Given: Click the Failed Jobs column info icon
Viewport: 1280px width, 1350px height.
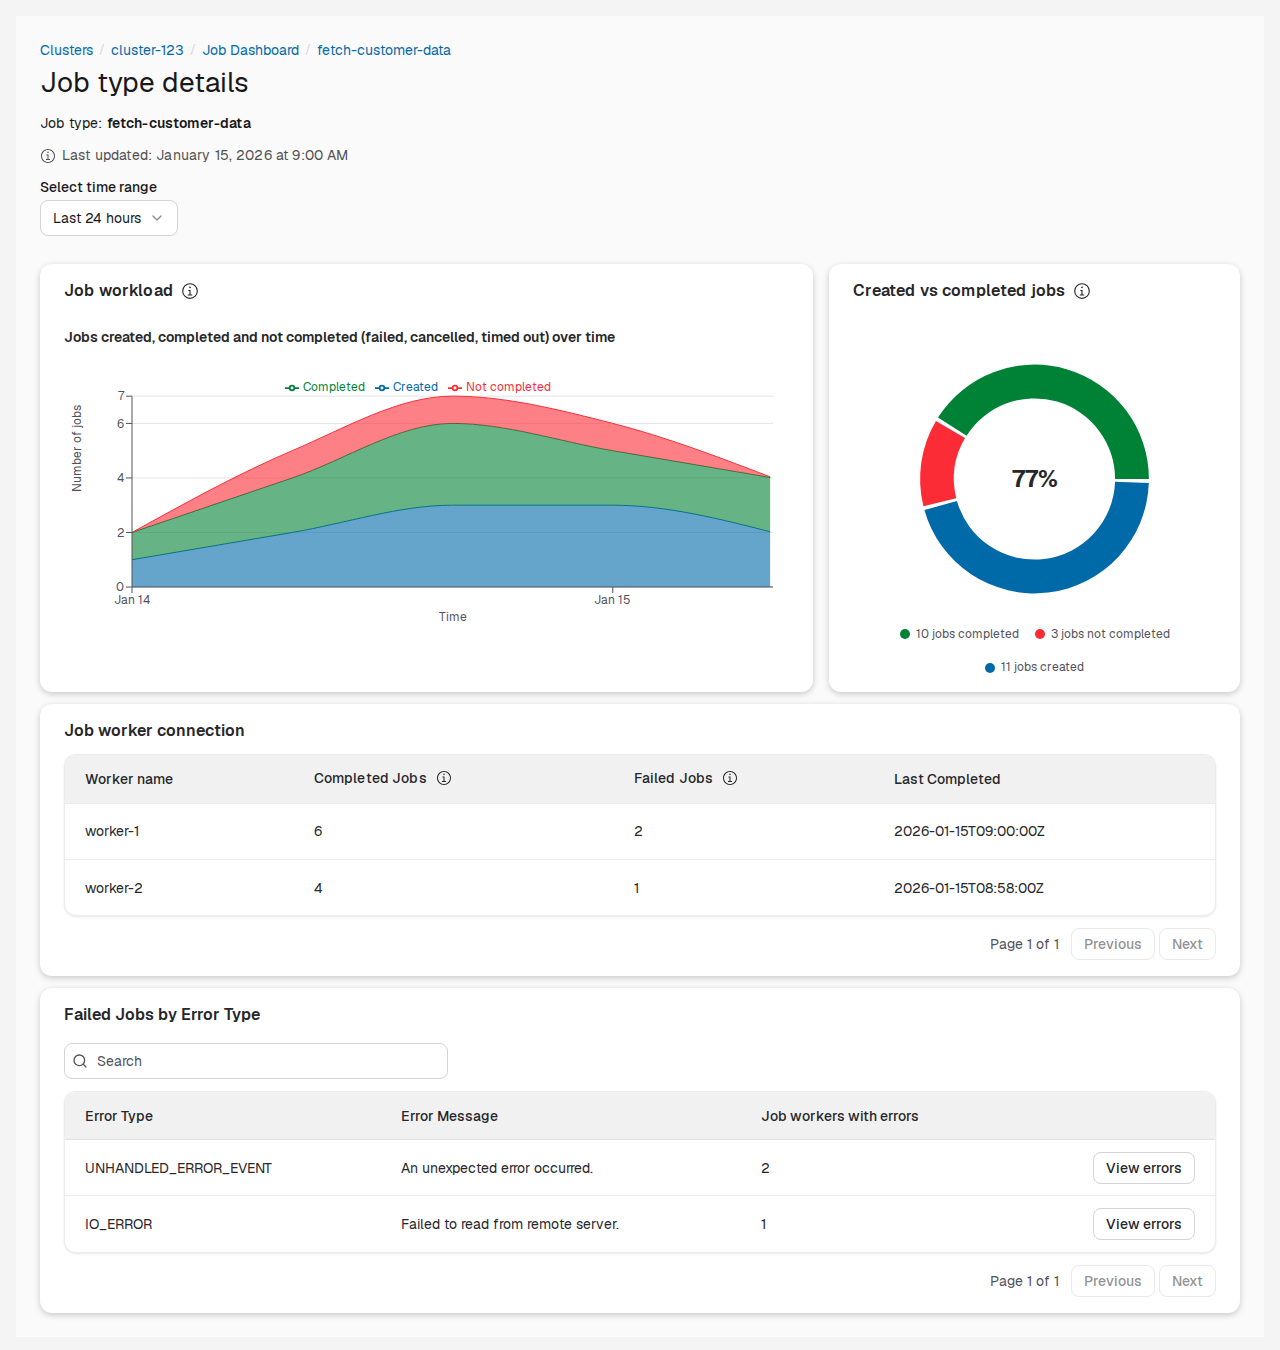Looking at the screenshot, I should (730, 778).
